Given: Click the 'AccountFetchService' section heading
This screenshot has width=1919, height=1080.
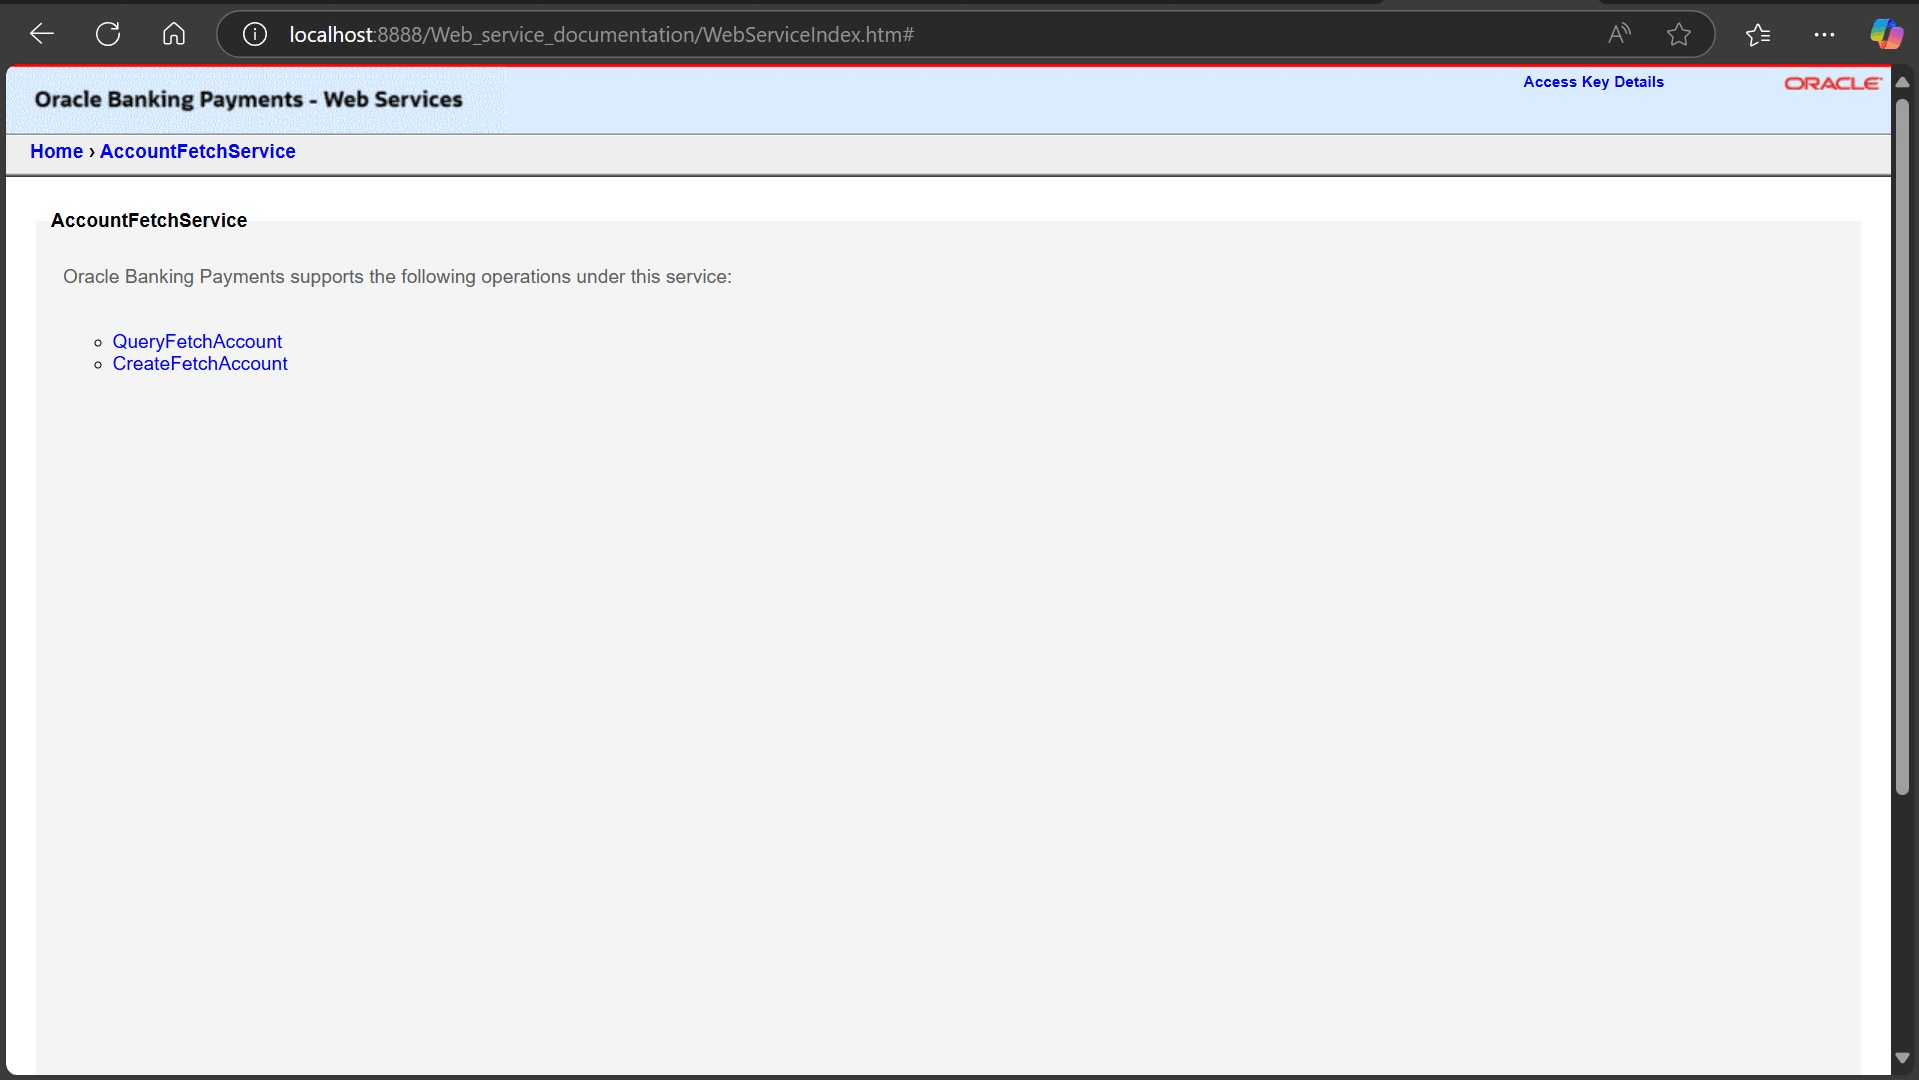Looking at the screenshot, I should [x=149, y=220].
